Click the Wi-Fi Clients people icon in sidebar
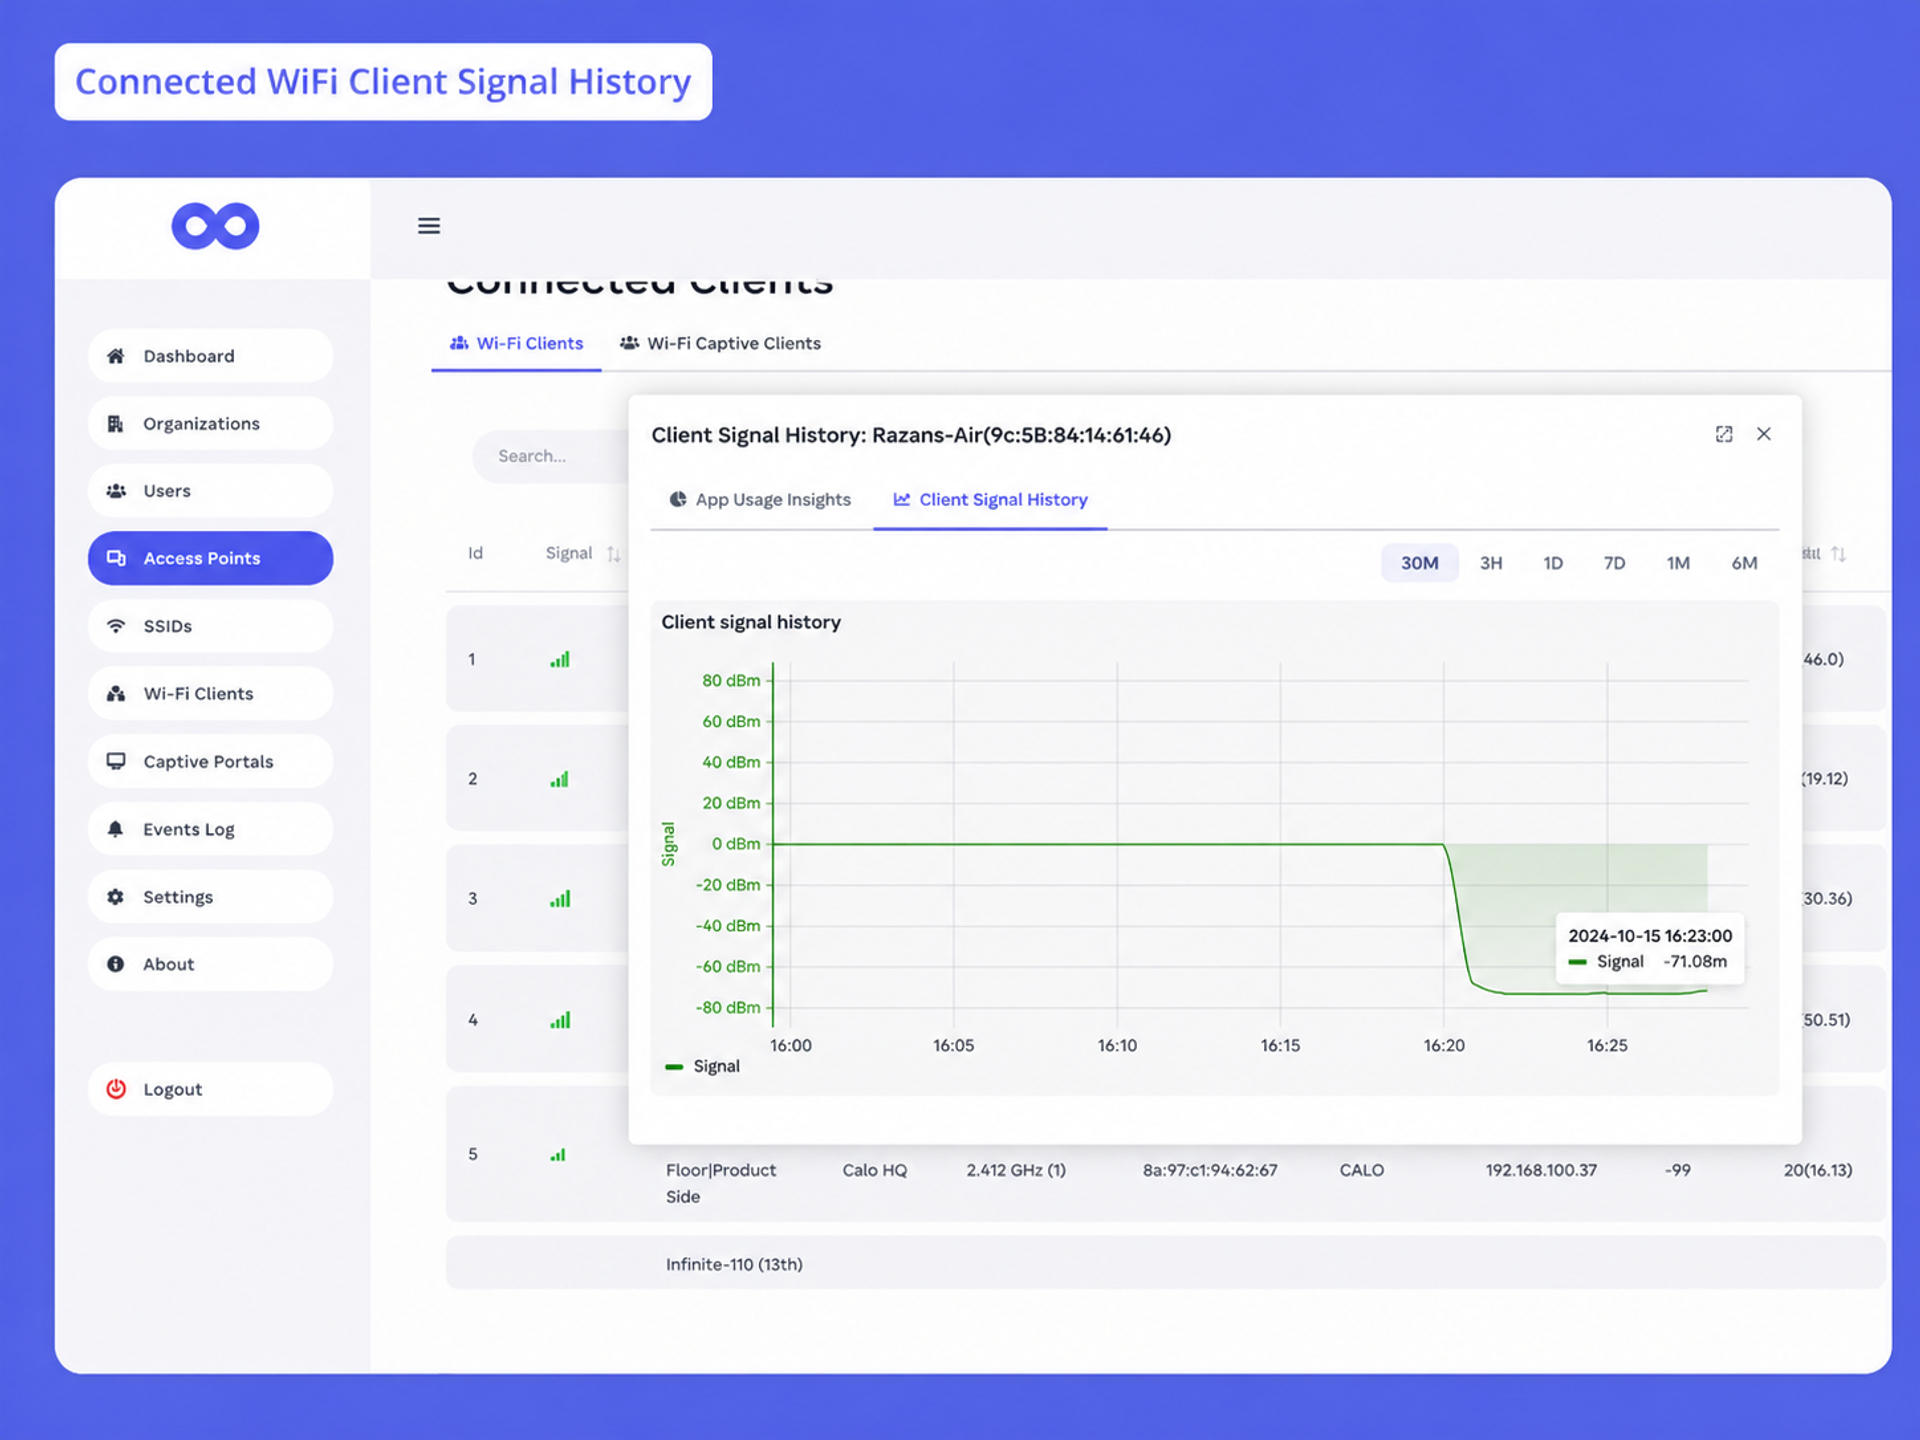The width and height of the screenshot is (1920, 1440). pyautogui.click(x=116, y=694)
